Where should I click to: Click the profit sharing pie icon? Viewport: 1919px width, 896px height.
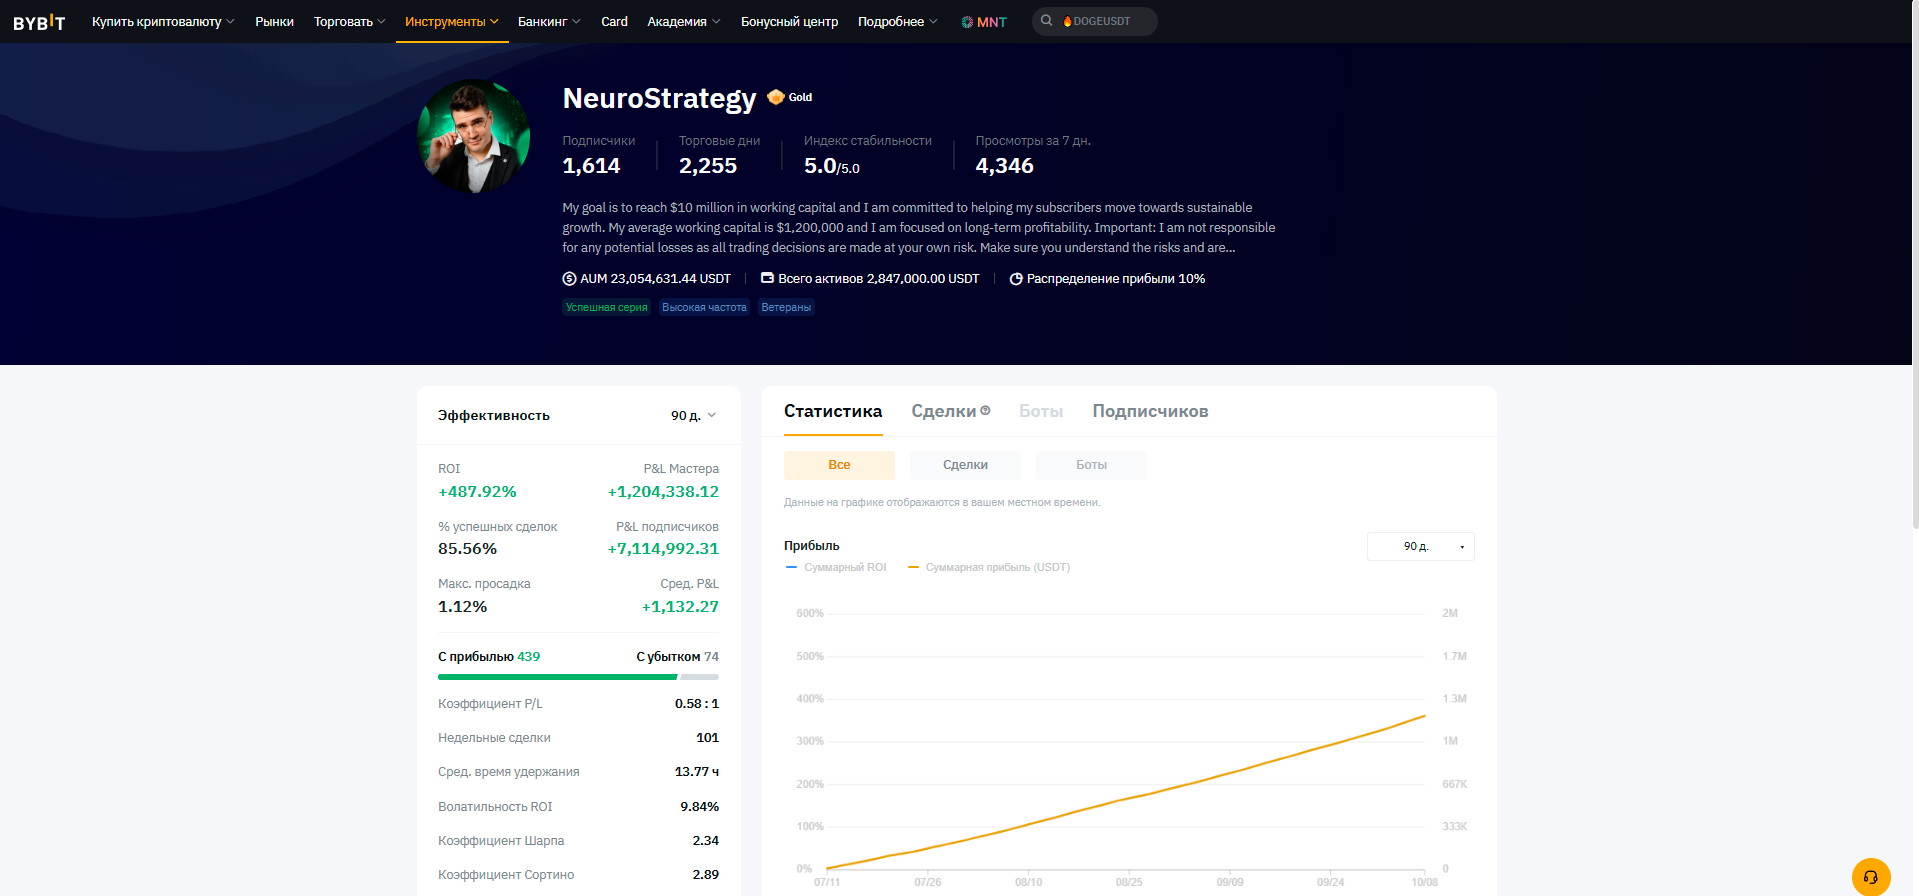coord(1016,279)
